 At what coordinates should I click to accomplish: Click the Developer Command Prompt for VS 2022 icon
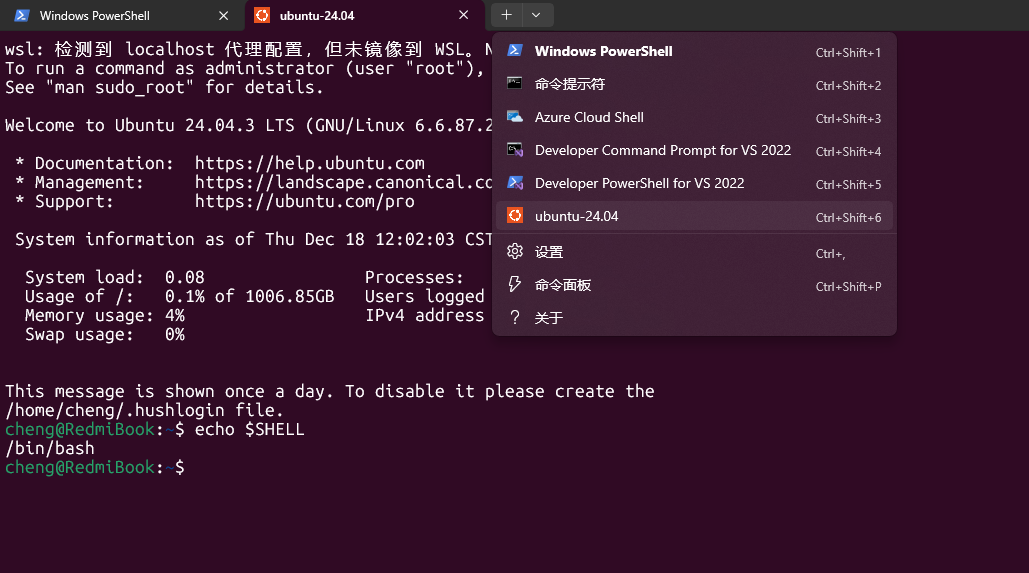click(515, 150)
